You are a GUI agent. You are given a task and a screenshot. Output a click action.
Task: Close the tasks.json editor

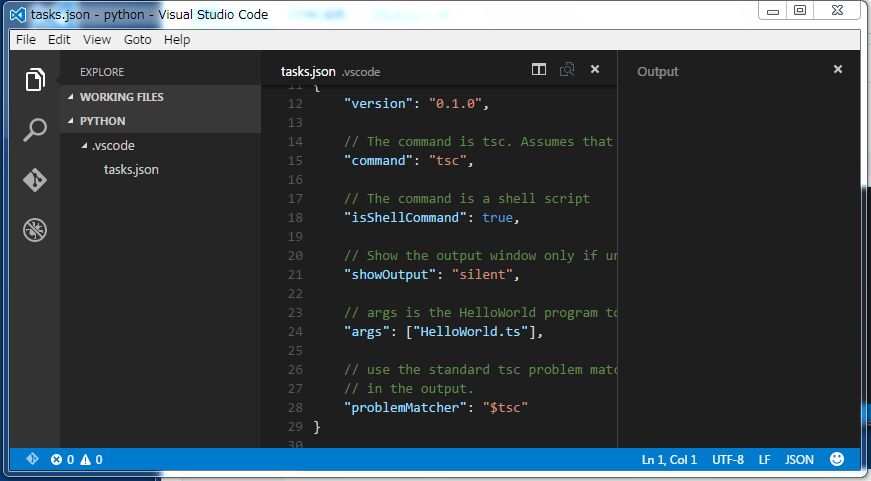click(595, 69)
